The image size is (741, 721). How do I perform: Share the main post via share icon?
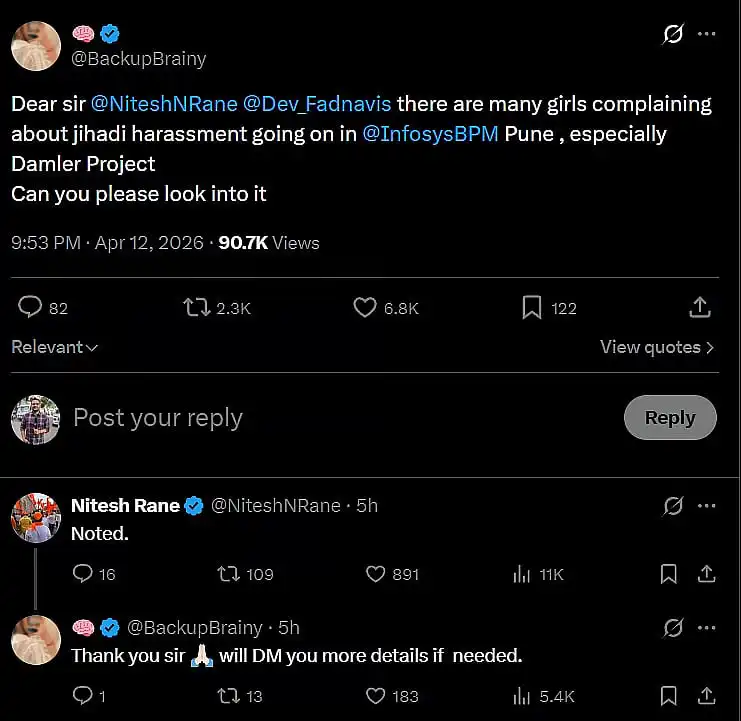click(x=701, y=307)
